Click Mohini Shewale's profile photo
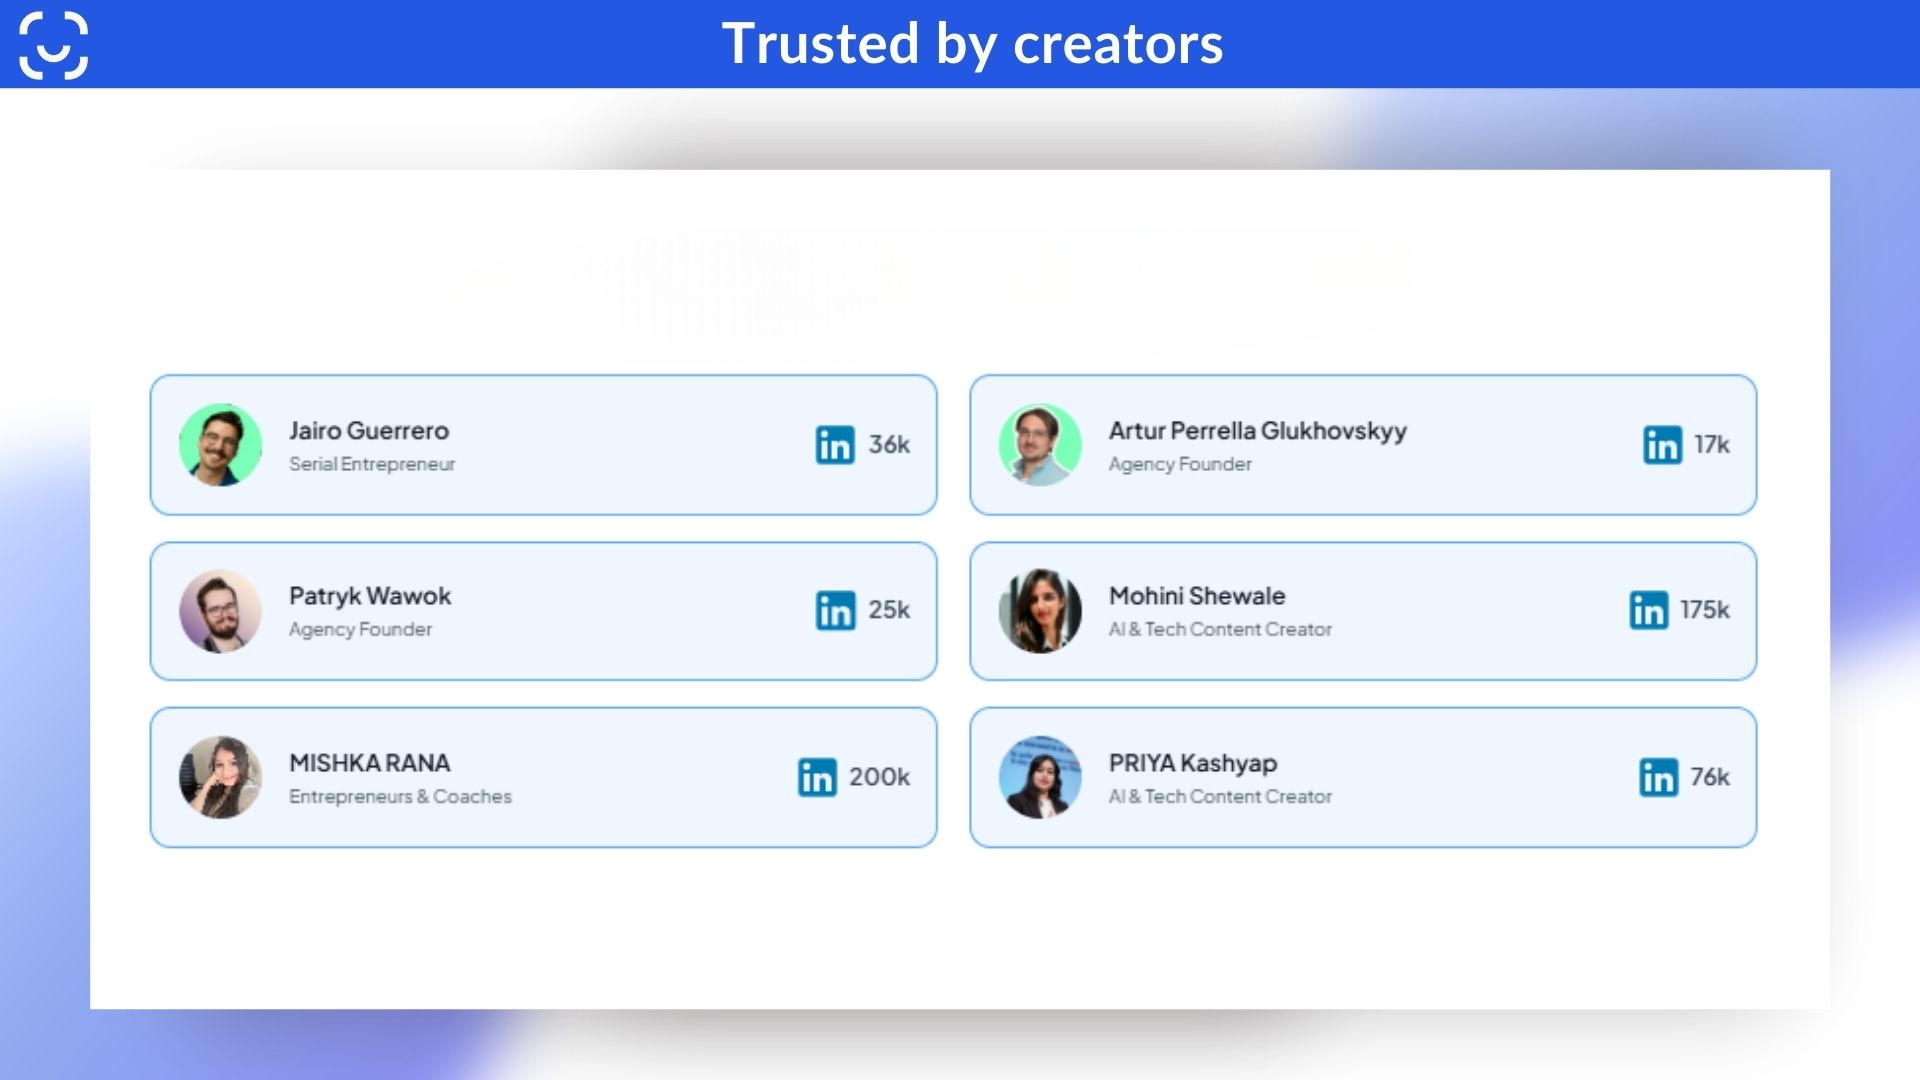Viewport: 1920px width, 1080px height. coord(1040,611)
